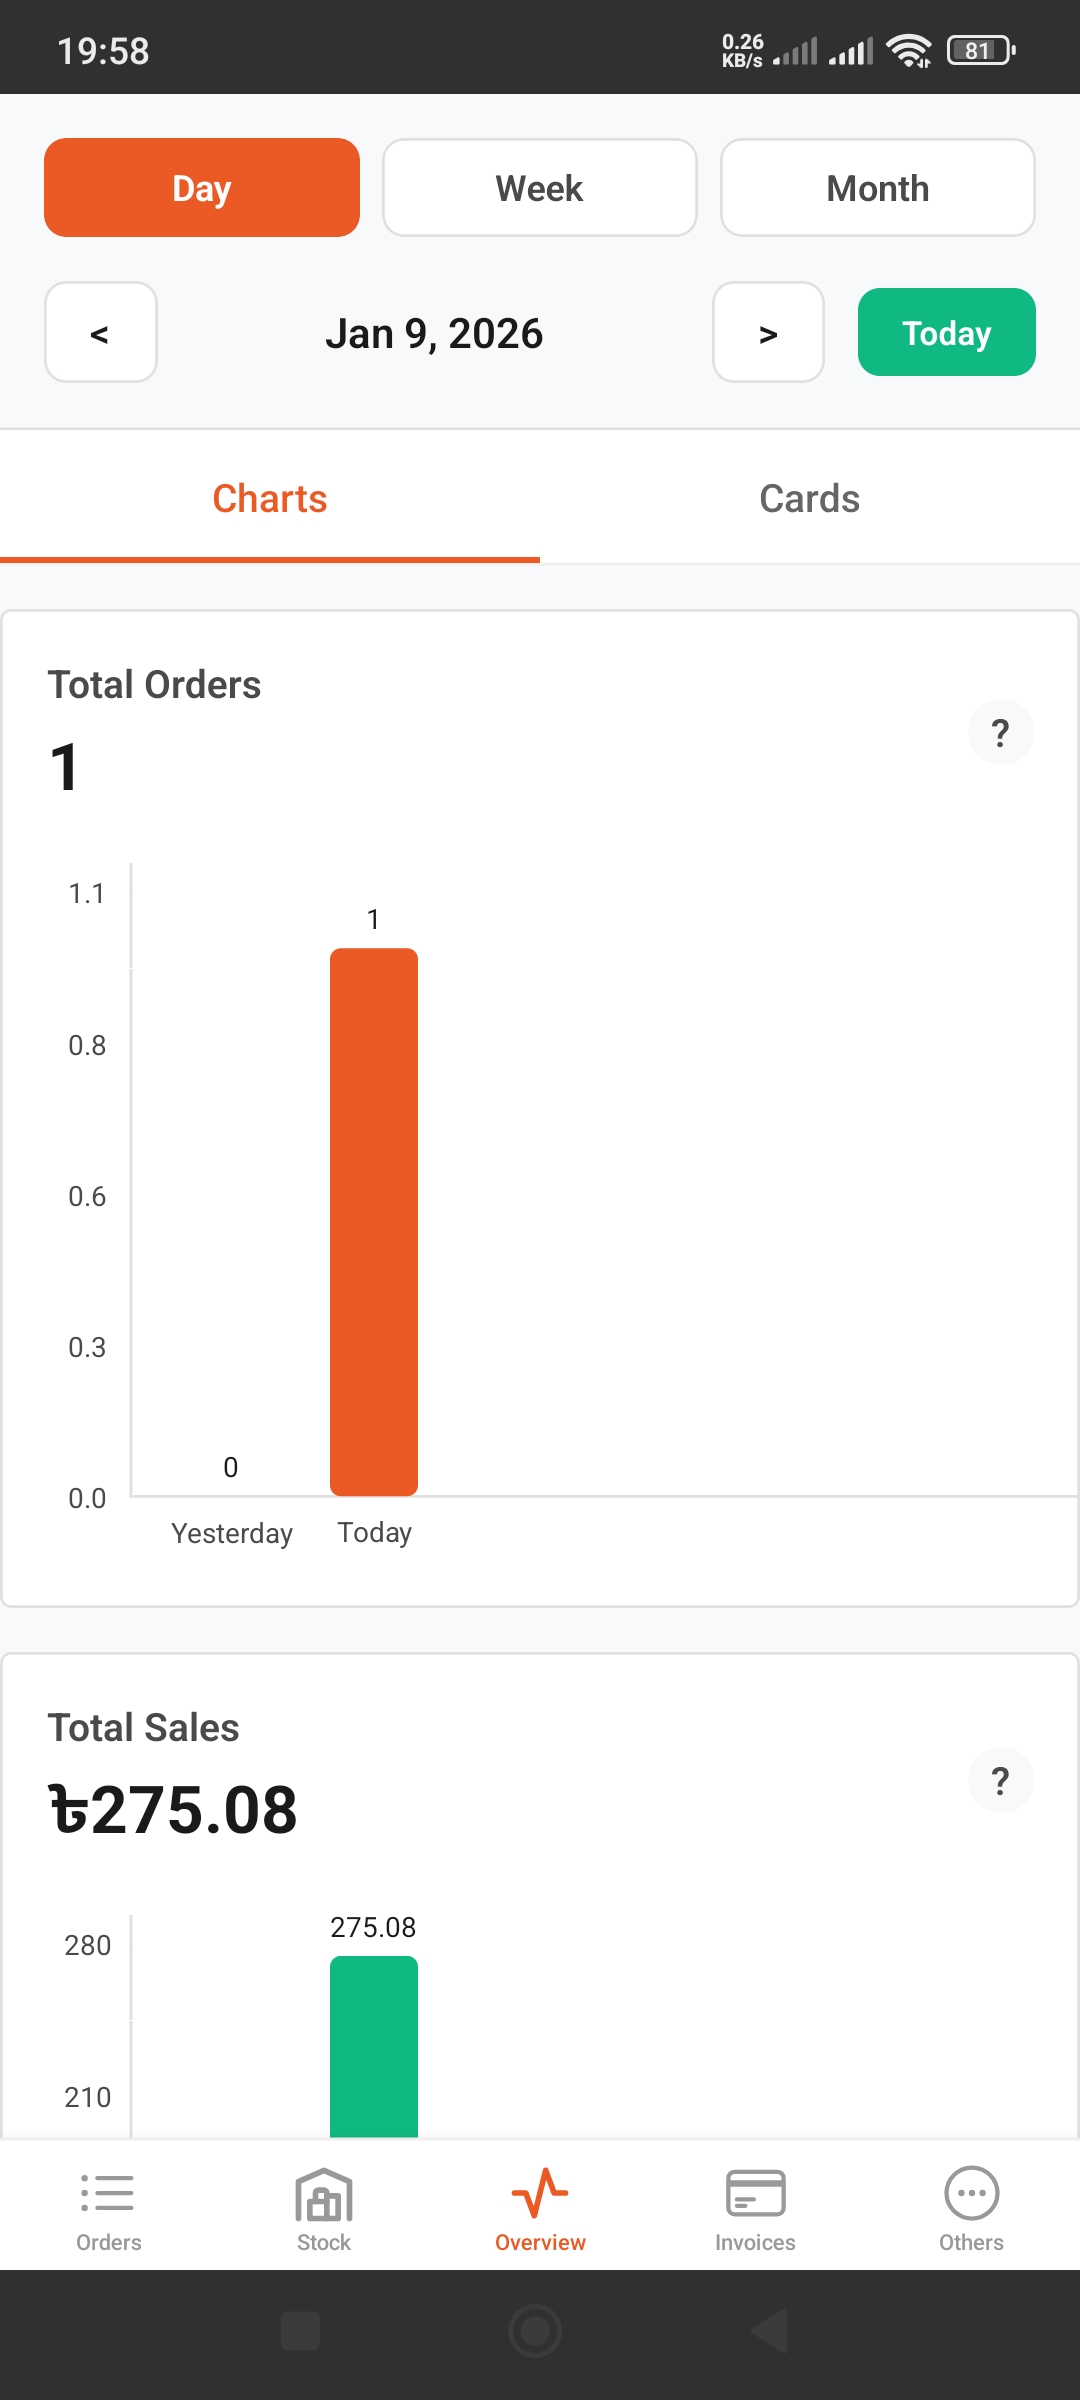Viewport: 1080px width, 2400px height.
Task: Select the Day period toggle
Action: click(202, 188)
